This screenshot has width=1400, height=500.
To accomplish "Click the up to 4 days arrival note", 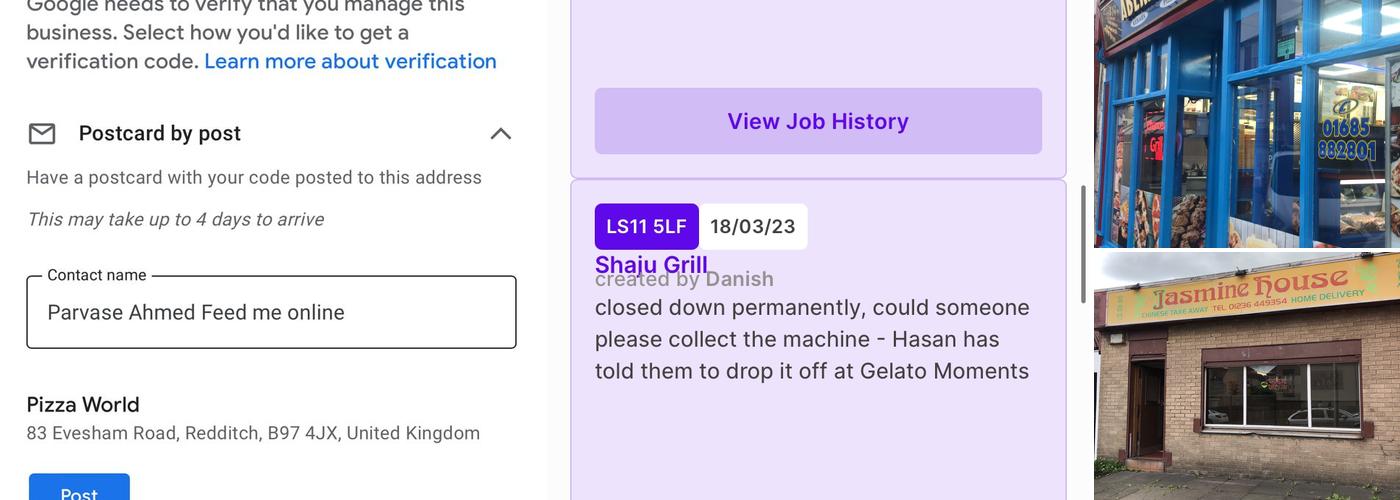I will [x=175, y=220].
